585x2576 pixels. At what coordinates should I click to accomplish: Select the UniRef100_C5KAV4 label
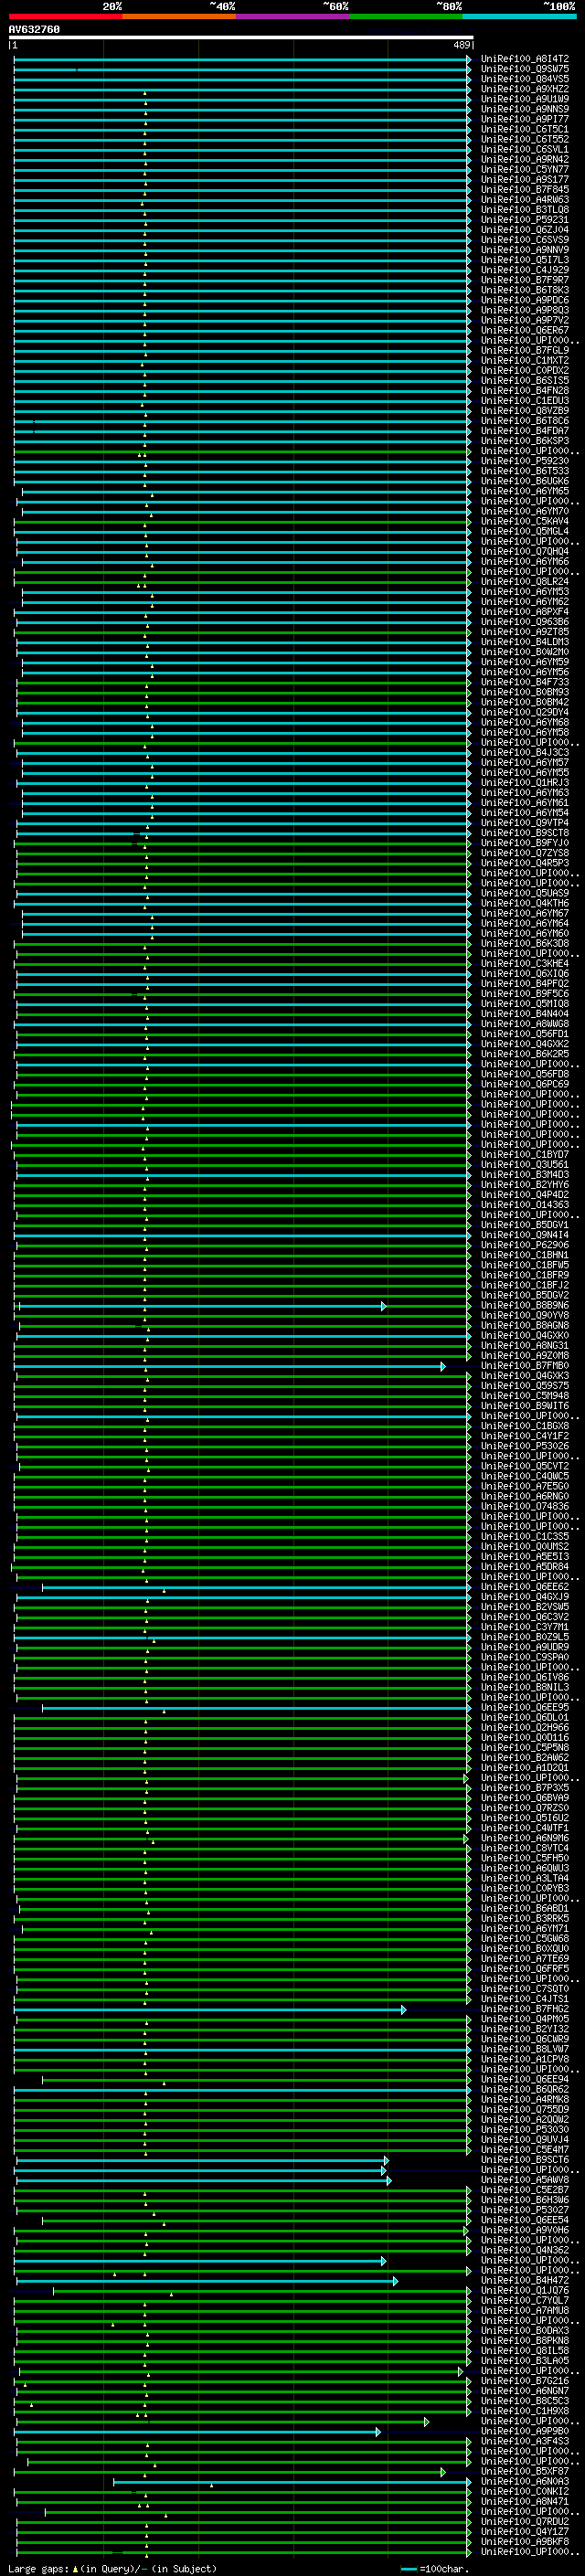pyautogui.click(x=524, y=521)
